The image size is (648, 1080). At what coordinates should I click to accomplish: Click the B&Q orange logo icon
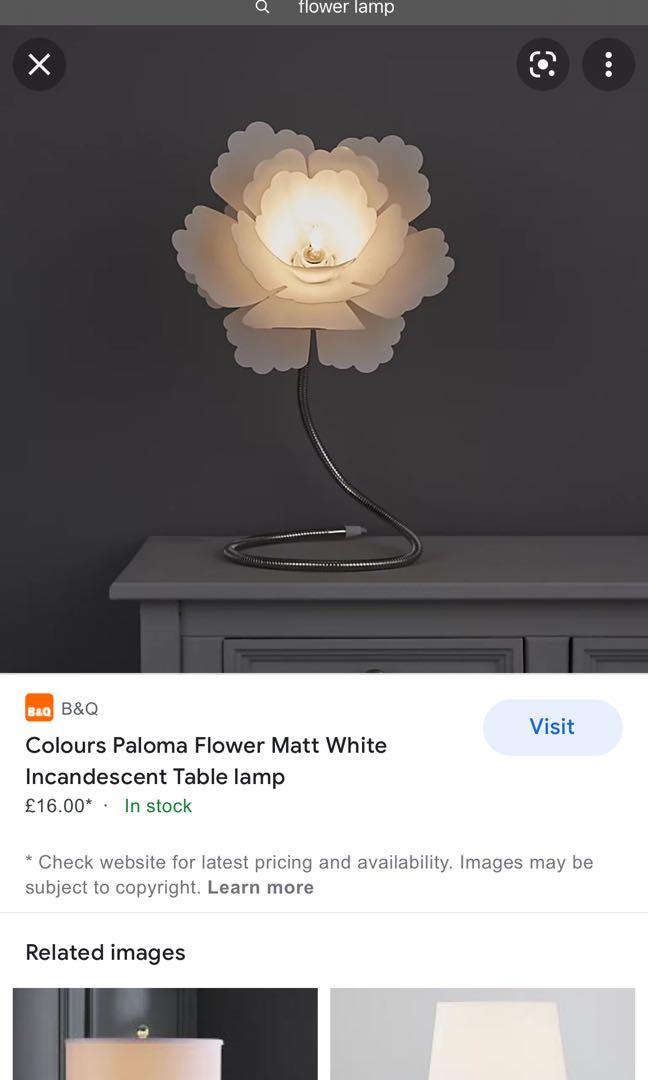(39, 707)
